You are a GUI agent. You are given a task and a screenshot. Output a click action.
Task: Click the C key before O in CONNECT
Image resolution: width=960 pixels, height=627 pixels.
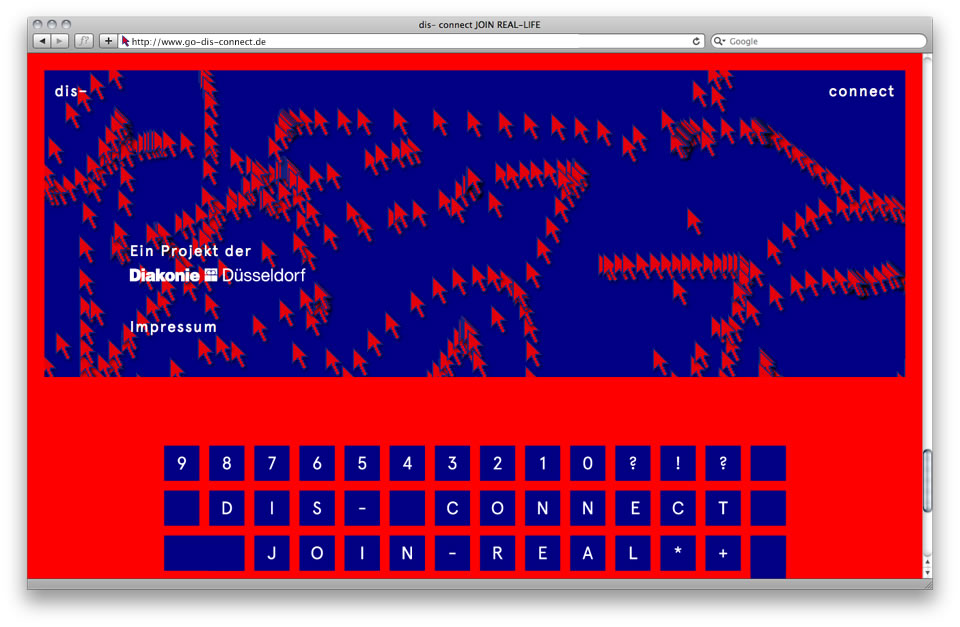point(452,508)
